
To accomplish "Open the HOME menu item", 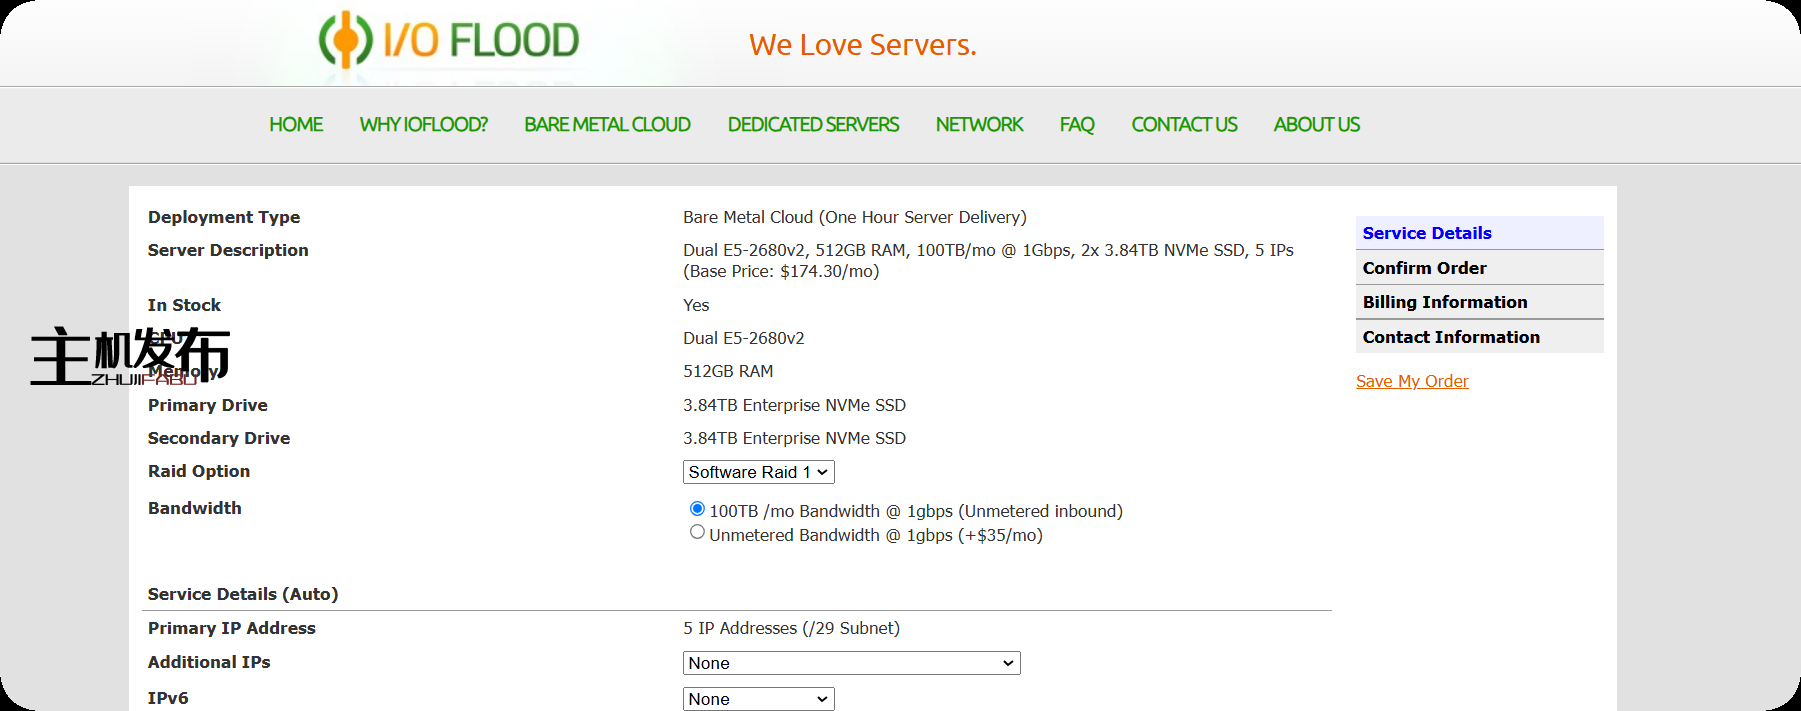I will tap(296, 125).
